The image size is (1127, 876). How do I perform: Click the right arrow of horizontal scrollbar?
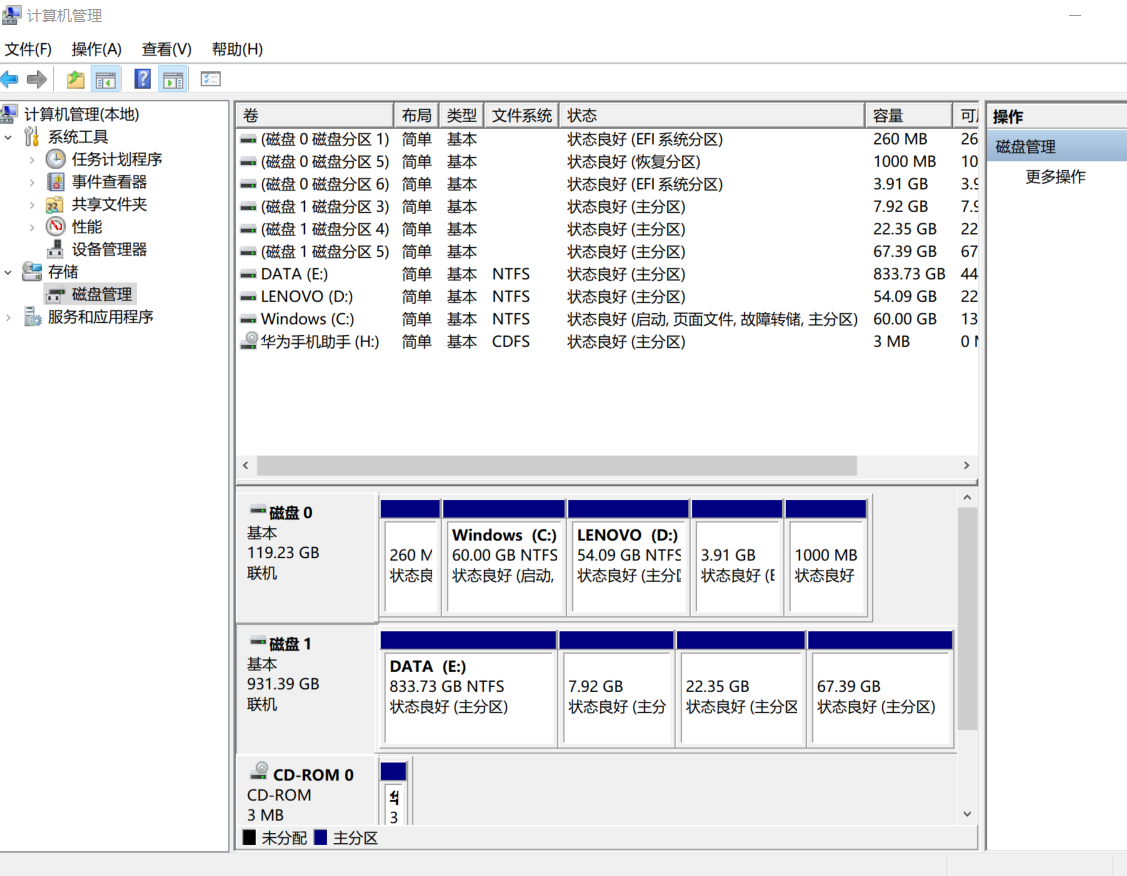pos(966,466)
